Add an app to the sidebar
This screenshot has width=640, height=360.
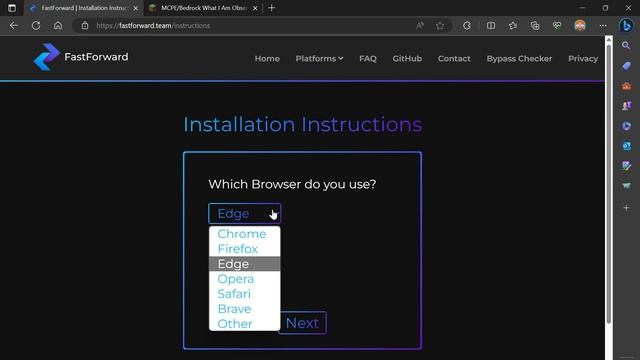tap(626, 208)
